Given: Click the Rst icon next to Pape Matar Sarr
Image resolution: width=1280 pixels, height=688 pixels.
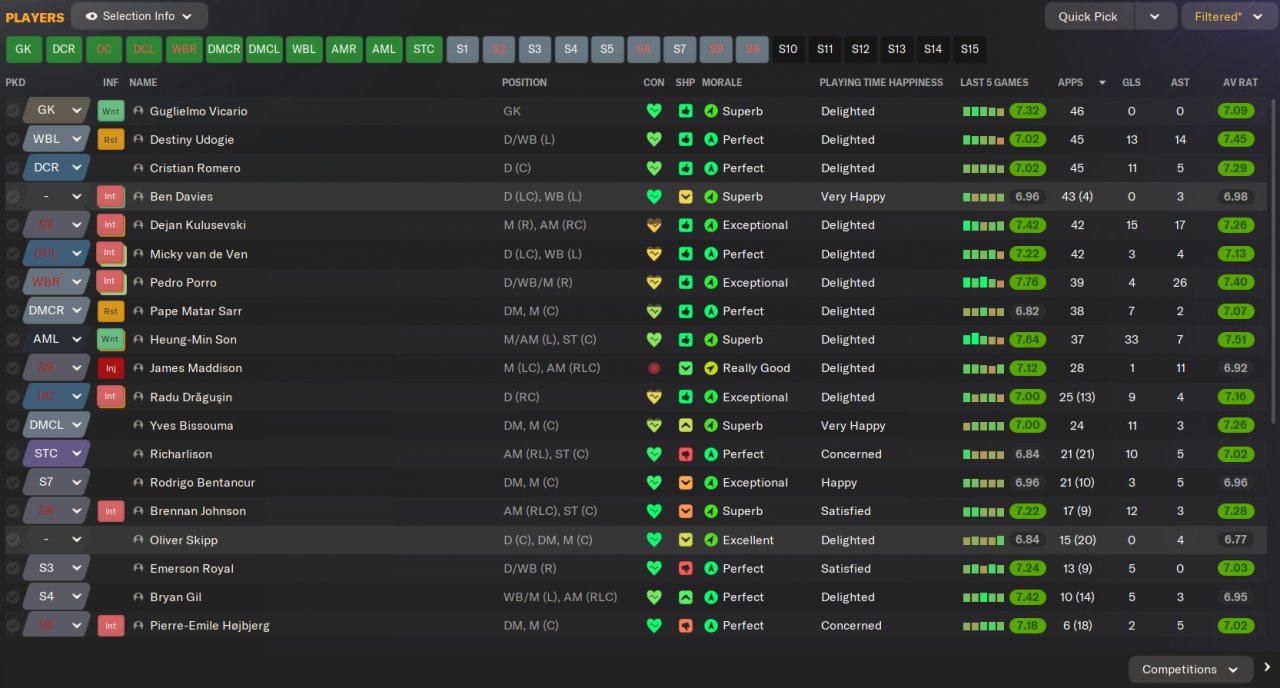Looking at the screenshot, I should (x=111, y=311).
